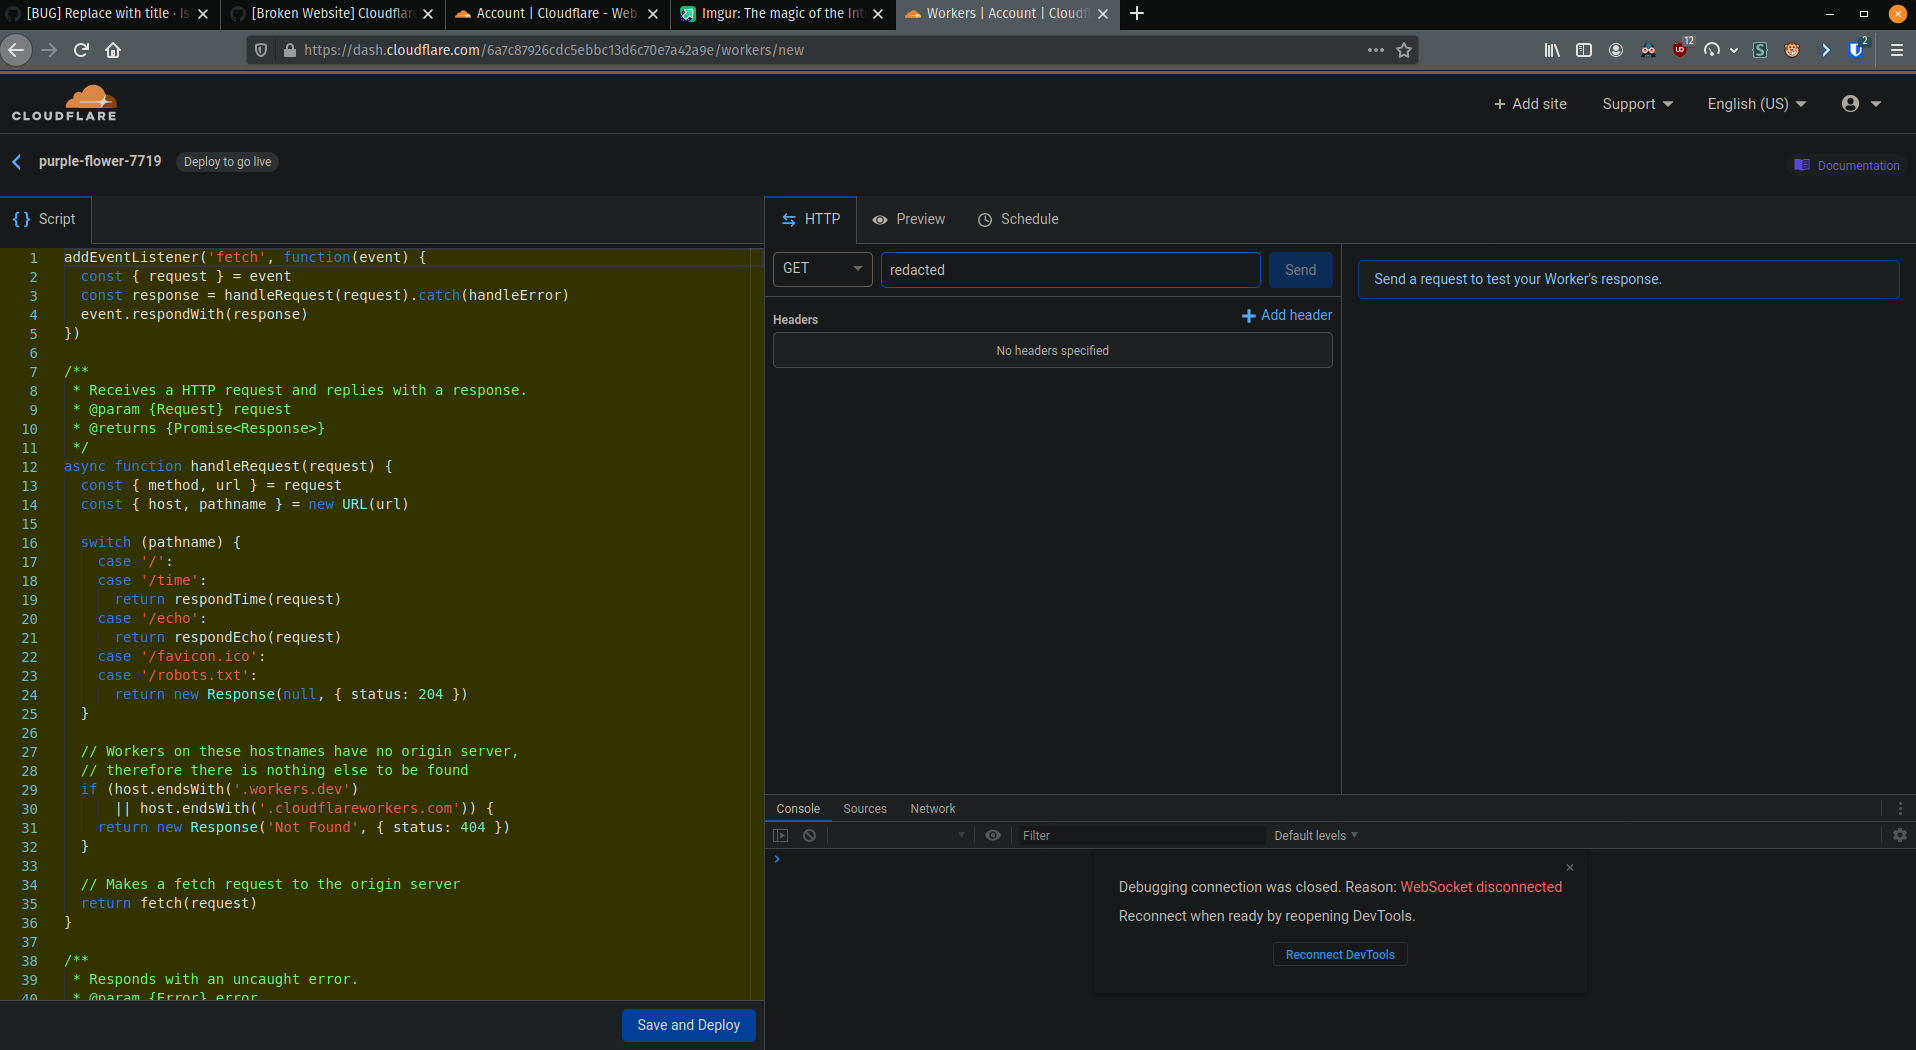Switch to the Preview tab
1916x1050 pixels.
click(908, 220)
